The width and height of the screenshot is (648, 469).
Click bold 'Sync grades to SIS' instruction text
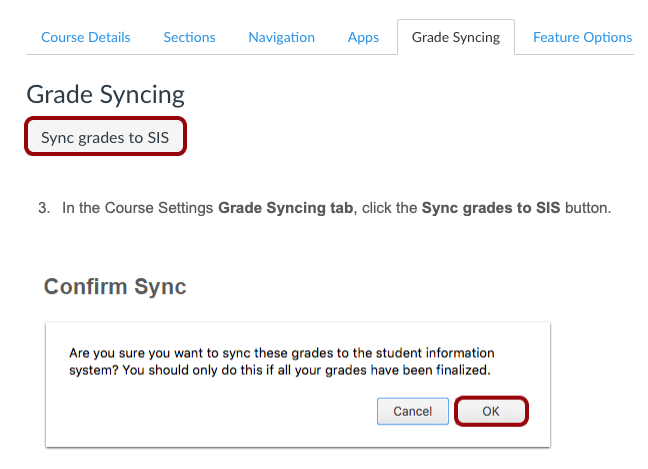tap(491, 208)
